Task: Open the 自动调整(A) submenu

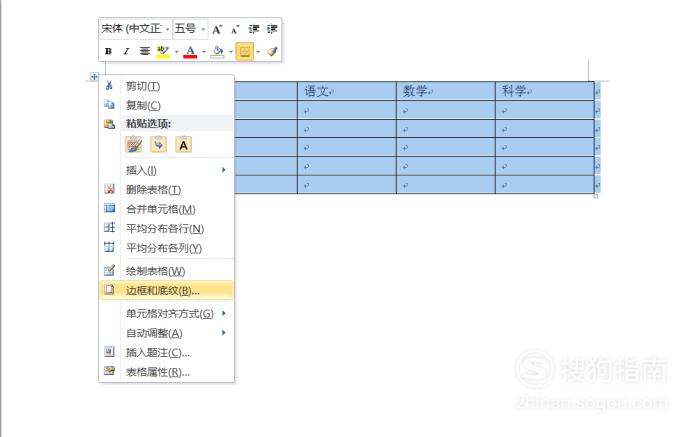Action: coord(166,333)
